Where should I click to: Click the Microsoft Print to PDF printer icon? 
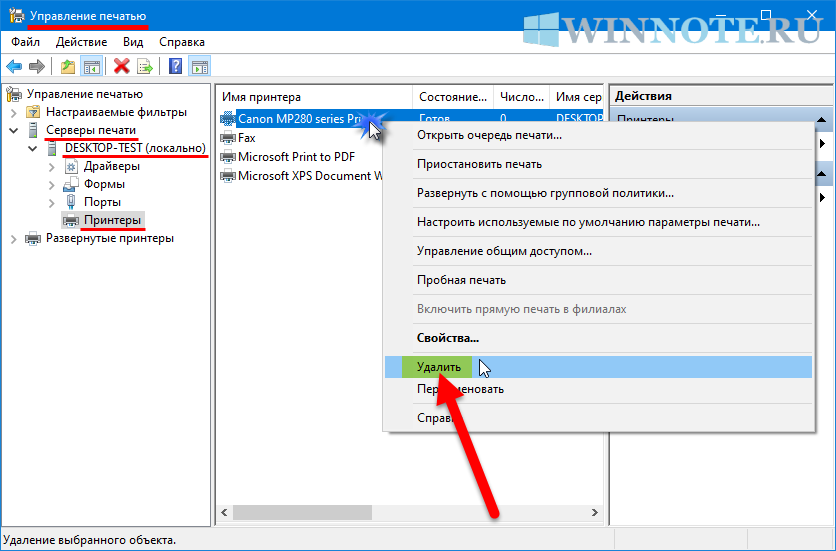coord(228,157)
